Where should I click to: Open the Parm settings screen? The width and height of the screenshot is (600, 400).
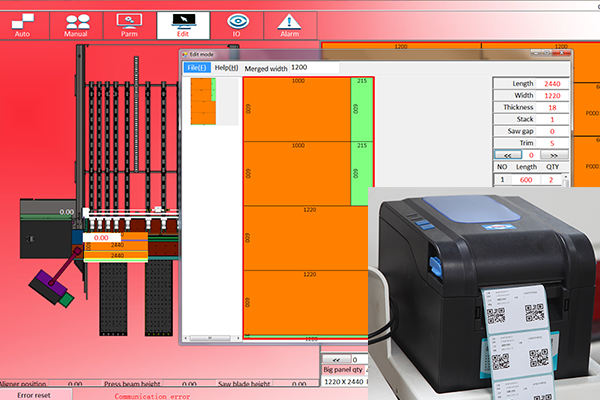(128, 21)
